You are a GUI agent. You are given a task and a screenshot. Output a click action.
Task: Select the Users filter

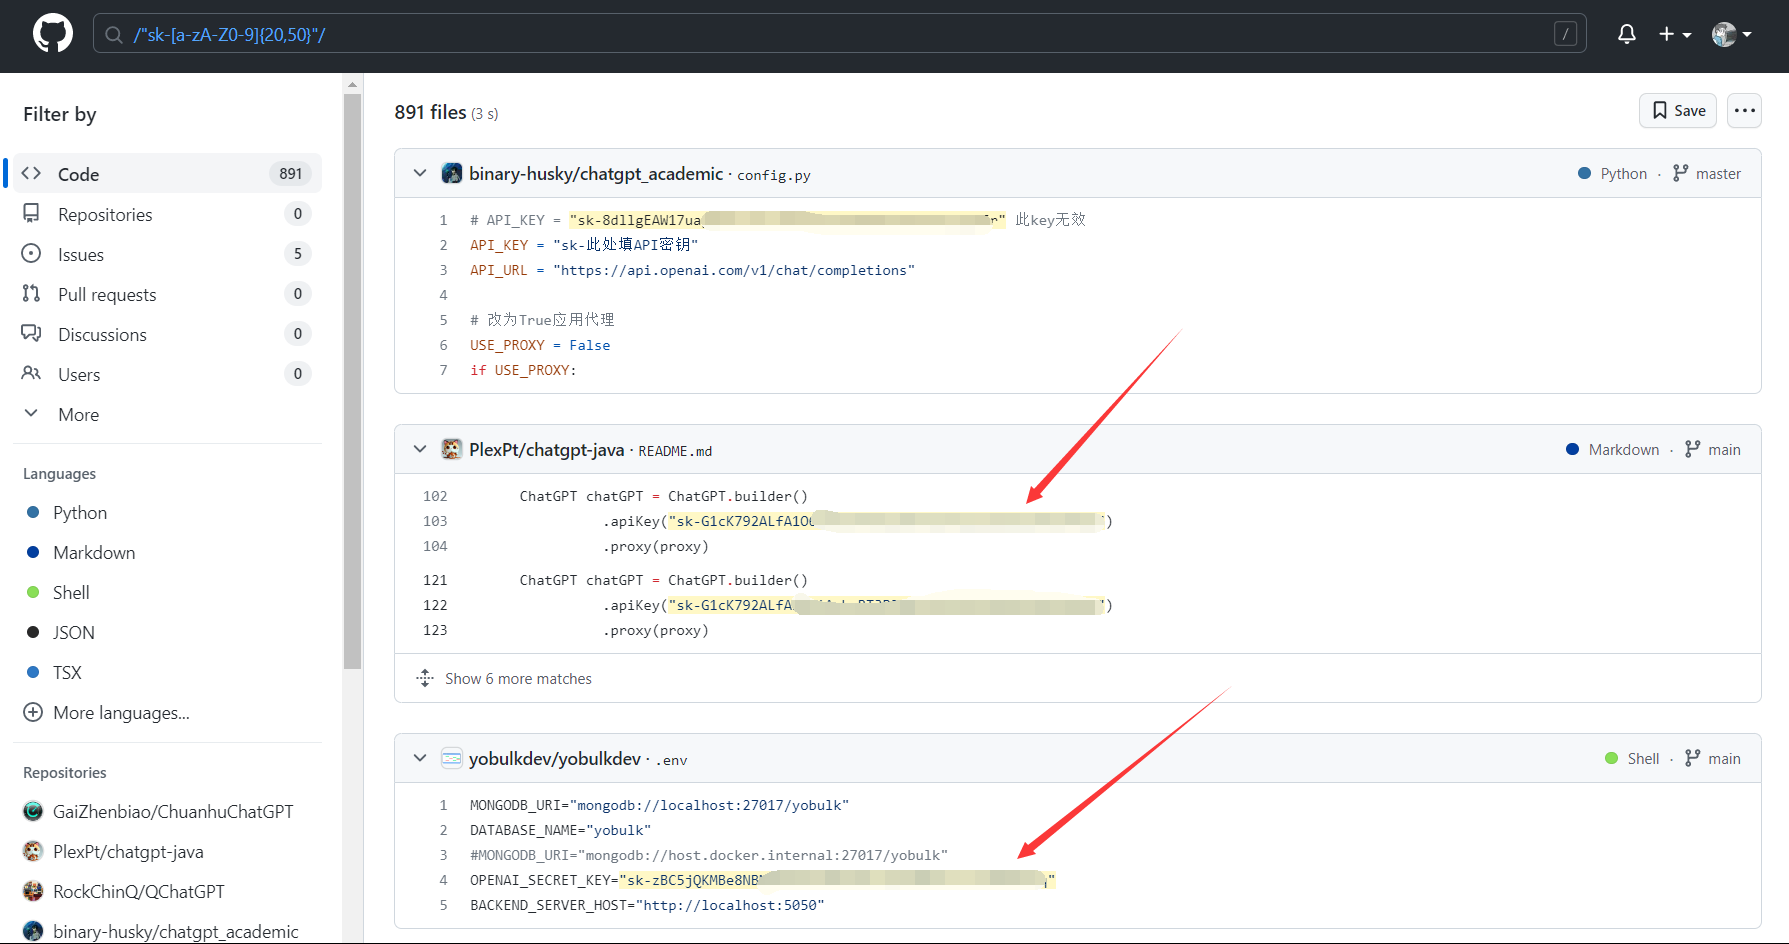[168, 374]
